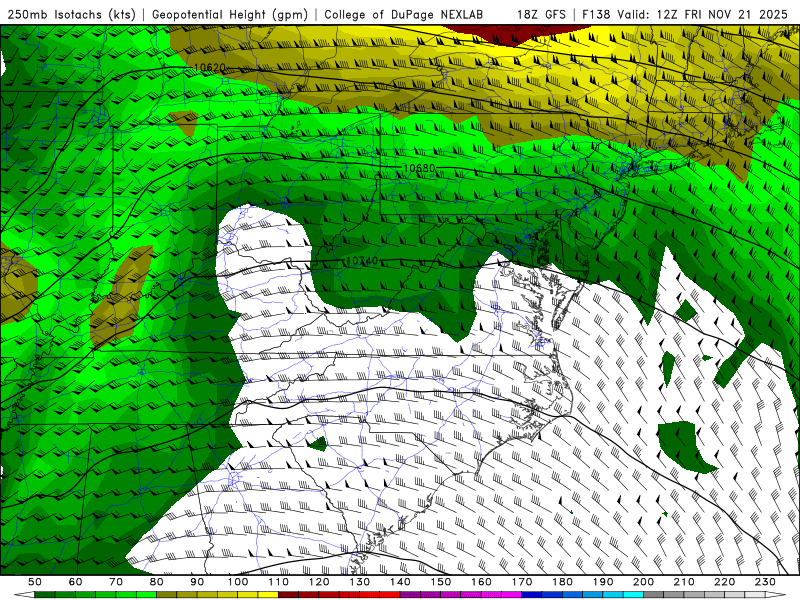Click the 90 value on the color scale
The width and height of the screenshot is (800, 600).
(x=197, y=582)
